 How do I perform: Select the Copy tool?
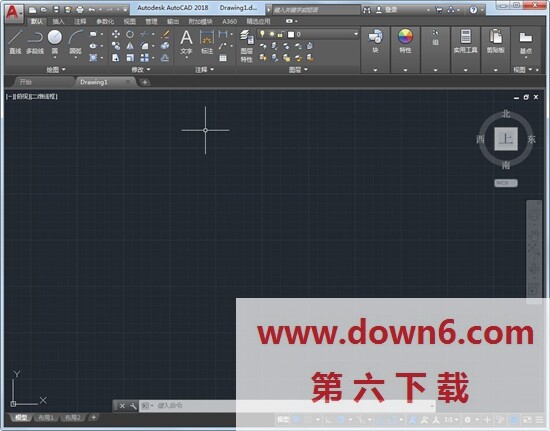(x=115, y=46)
